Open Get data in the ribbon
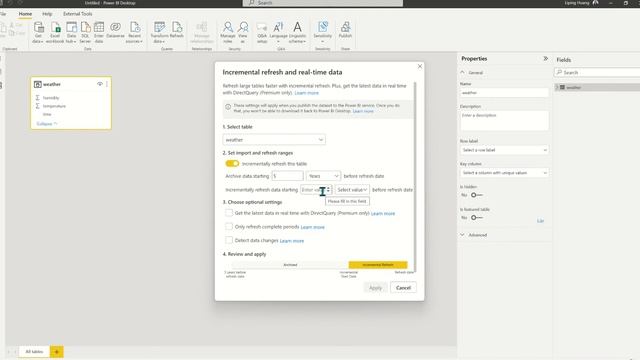This screenshot has height=360, width=640. pyautogui.click(x=38, y=32)
